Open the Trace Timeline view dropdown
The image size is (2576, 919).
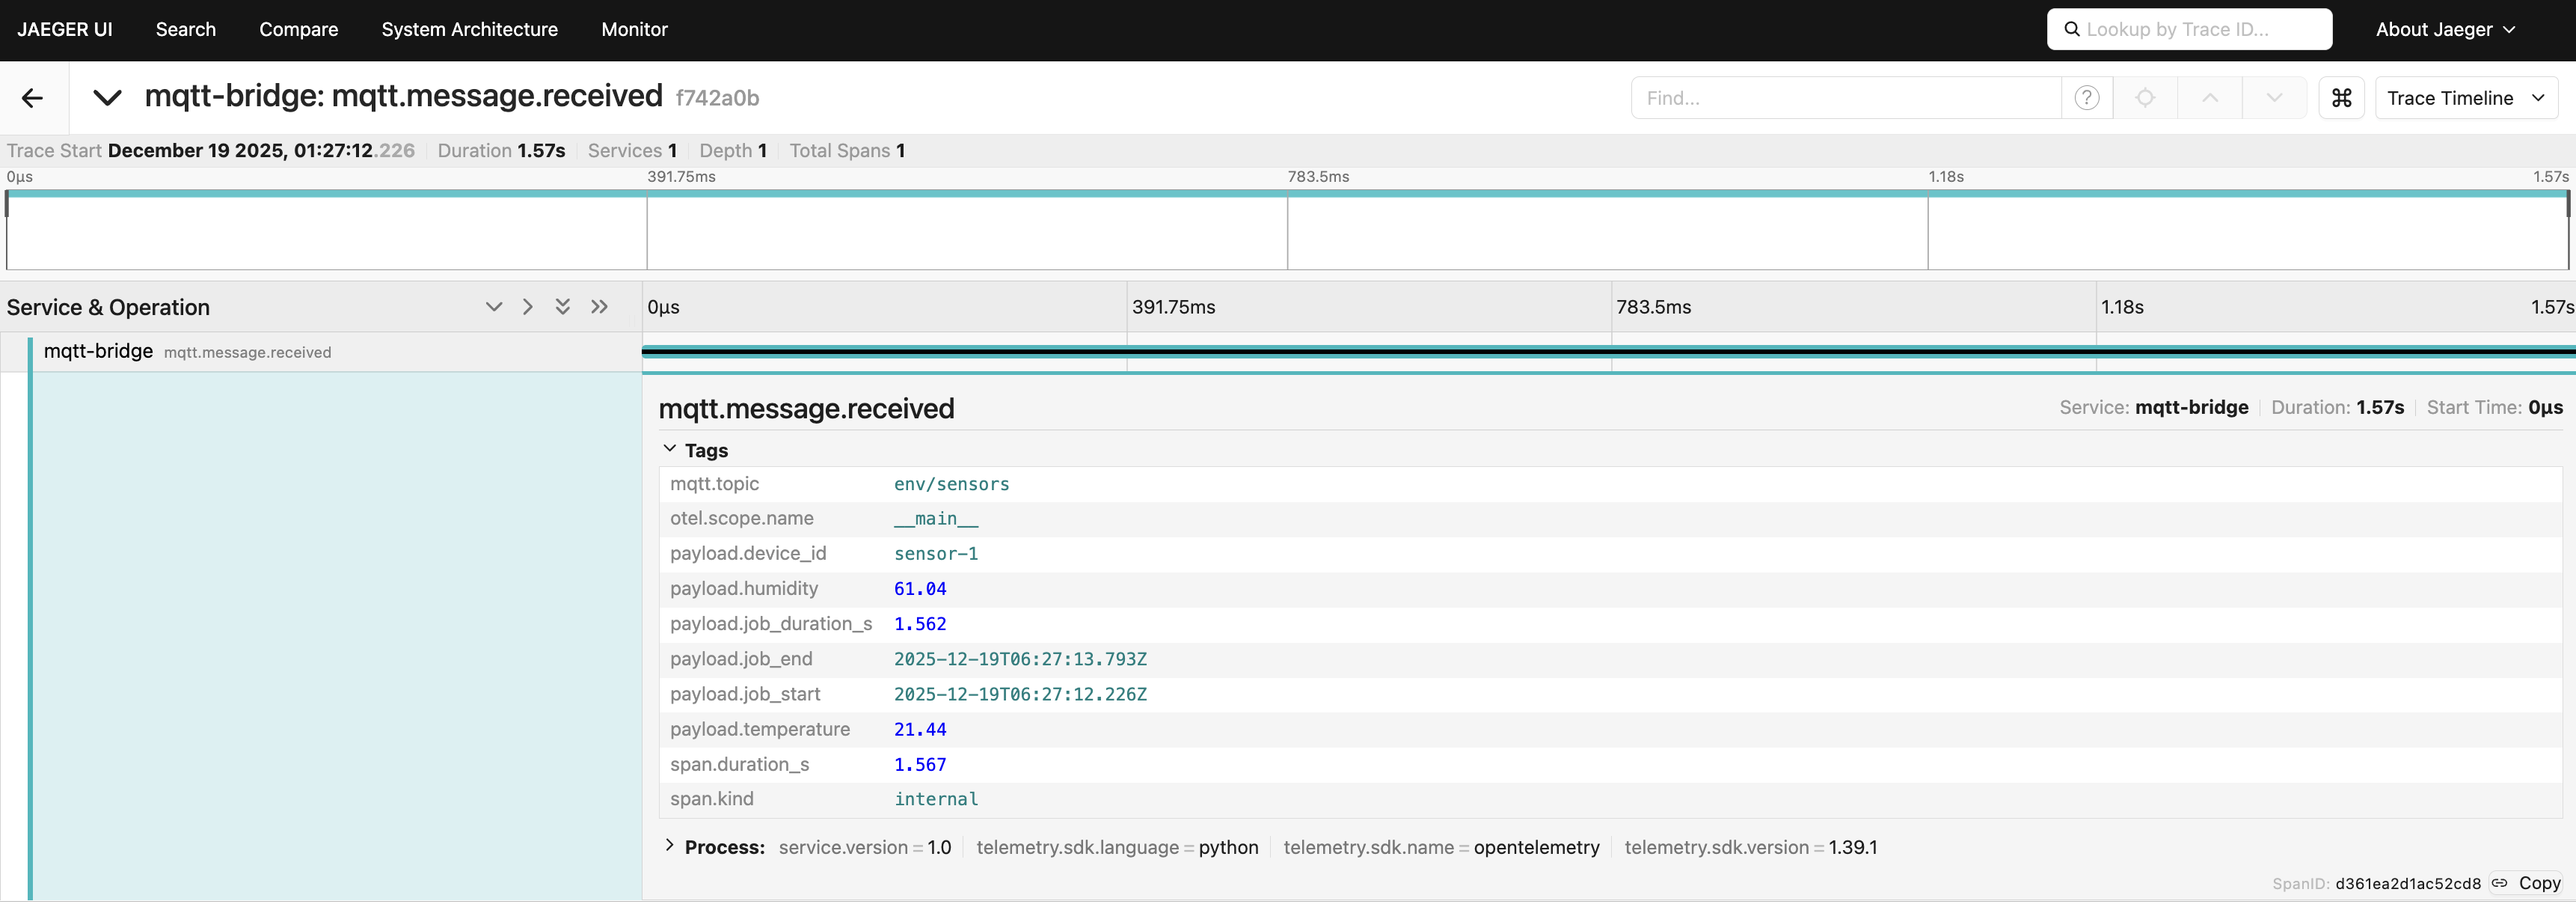(2465, 98)
